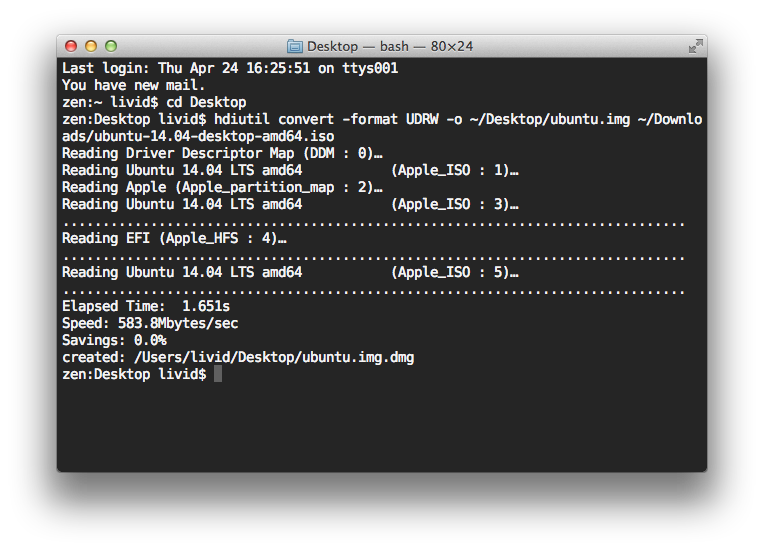This screenshot has height=551, width=764.
Task: Click the Desktop folder proxy icon in title
Action: tap(295, 46)
